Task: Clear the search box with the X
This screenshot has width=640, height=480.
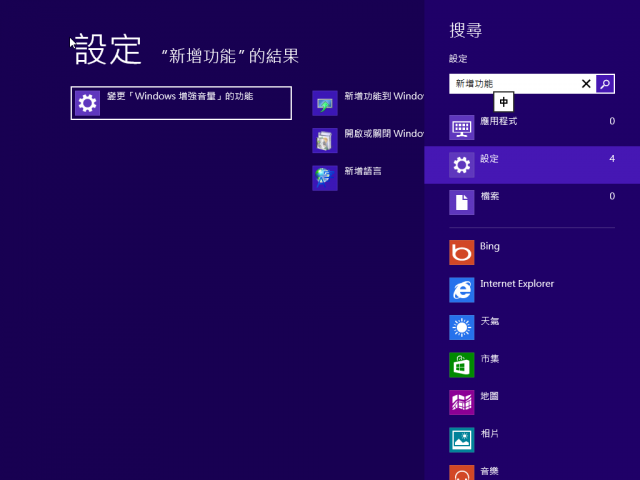Action: tap(586, 84)
